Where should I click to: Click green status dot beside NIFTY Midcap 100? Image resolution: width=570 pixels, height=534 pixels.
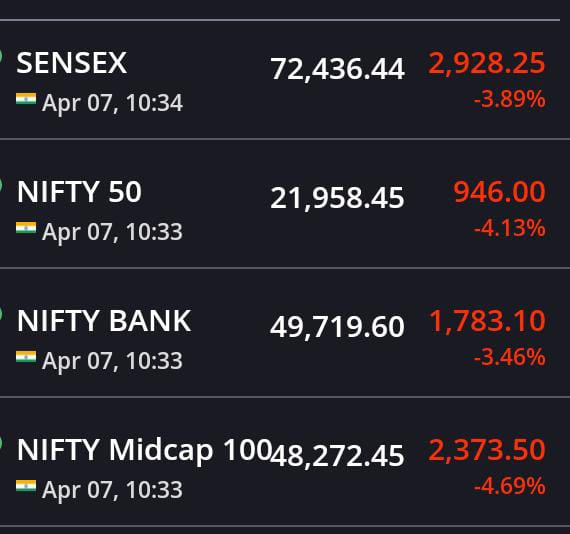tap(1, 444)
